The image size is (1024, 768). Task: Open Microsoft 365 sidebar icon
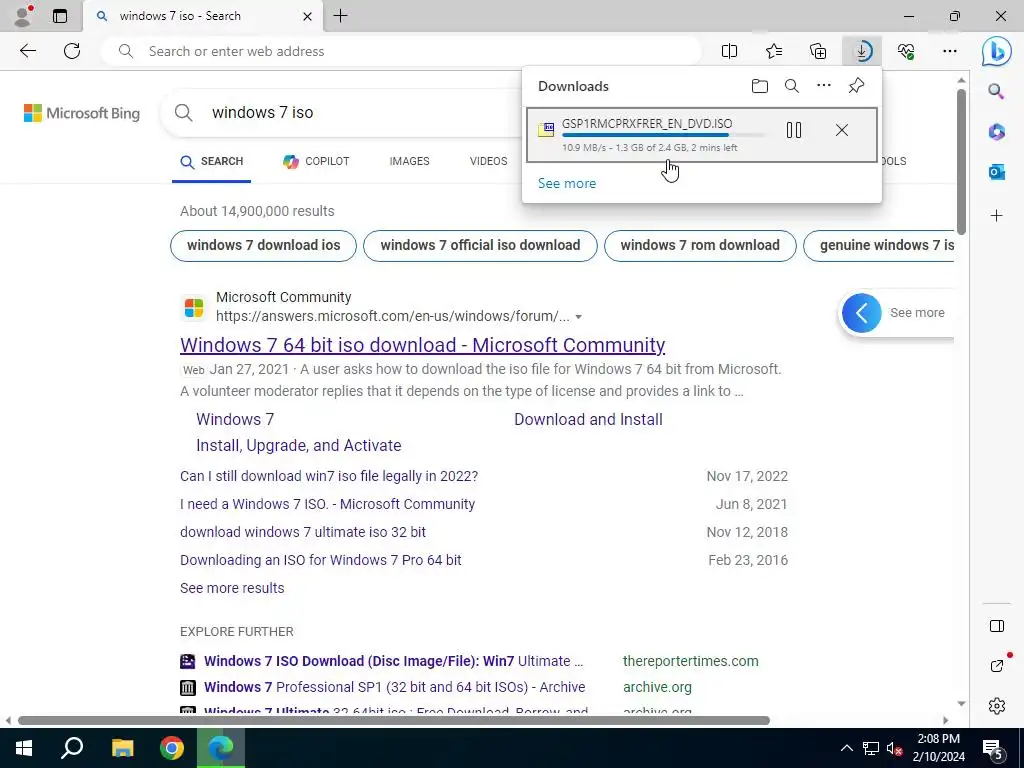996,131
